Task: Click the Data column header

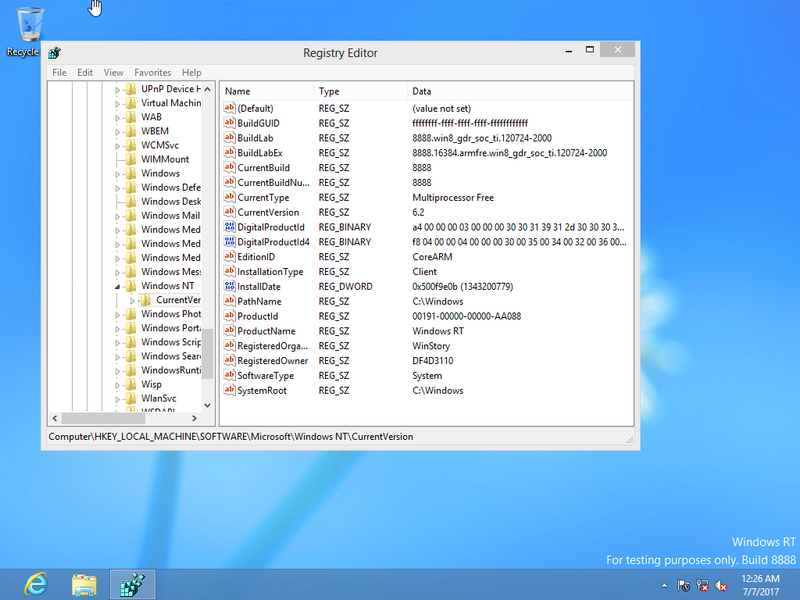Action: [x=421, y=91]
